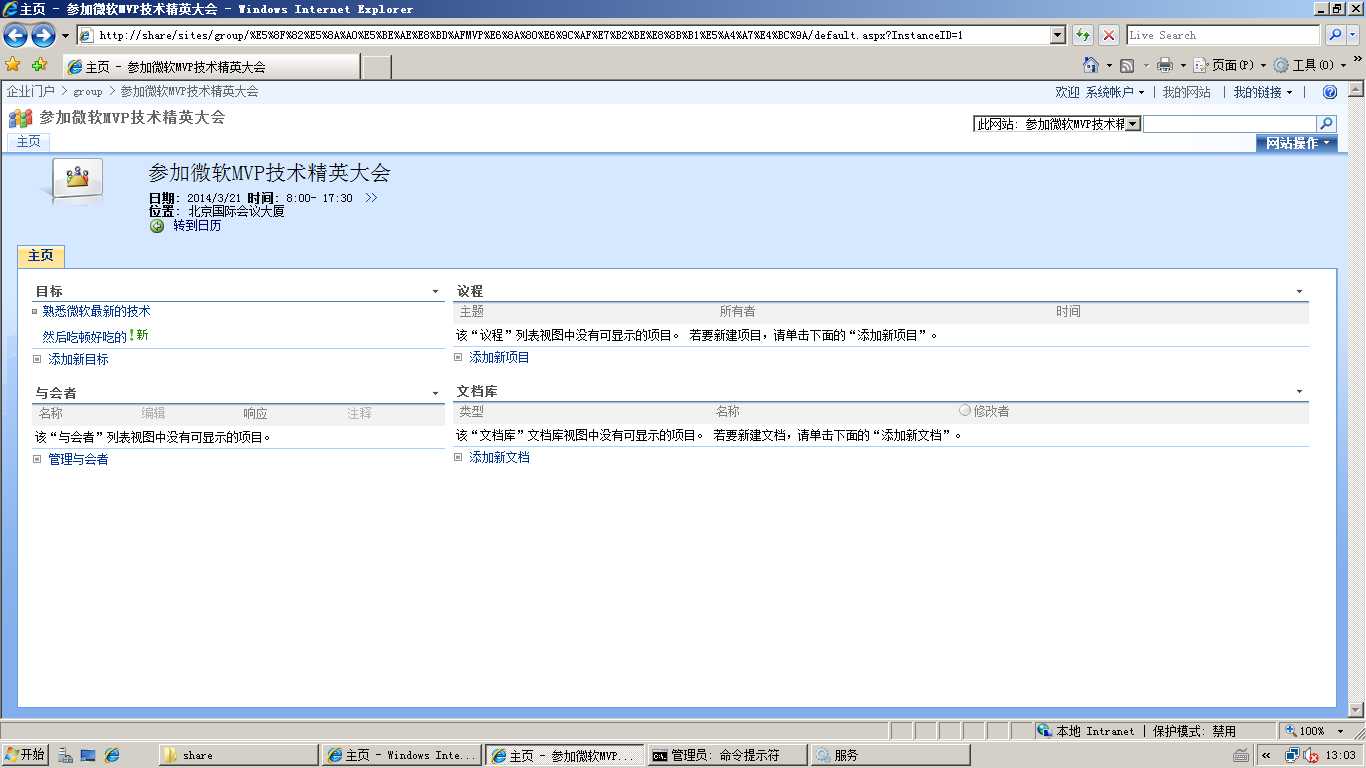Select the yellow 主页 page tab
The height and width of the screenshot is (768, 1366).
[41, 256]
